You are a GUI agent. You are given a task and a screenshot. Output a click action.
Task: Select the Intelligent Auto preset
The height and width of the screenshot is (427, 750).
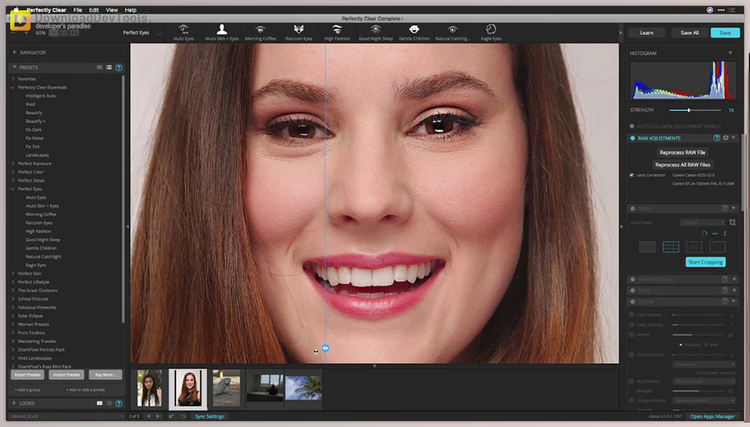point(41,96)
